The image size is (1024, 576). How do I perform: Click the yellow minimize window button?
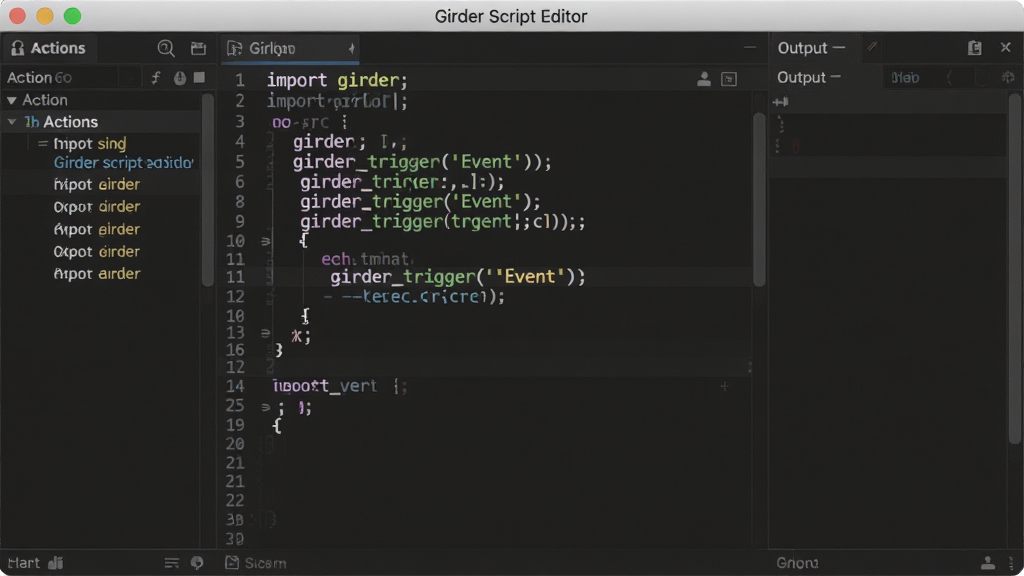(44, 16)
